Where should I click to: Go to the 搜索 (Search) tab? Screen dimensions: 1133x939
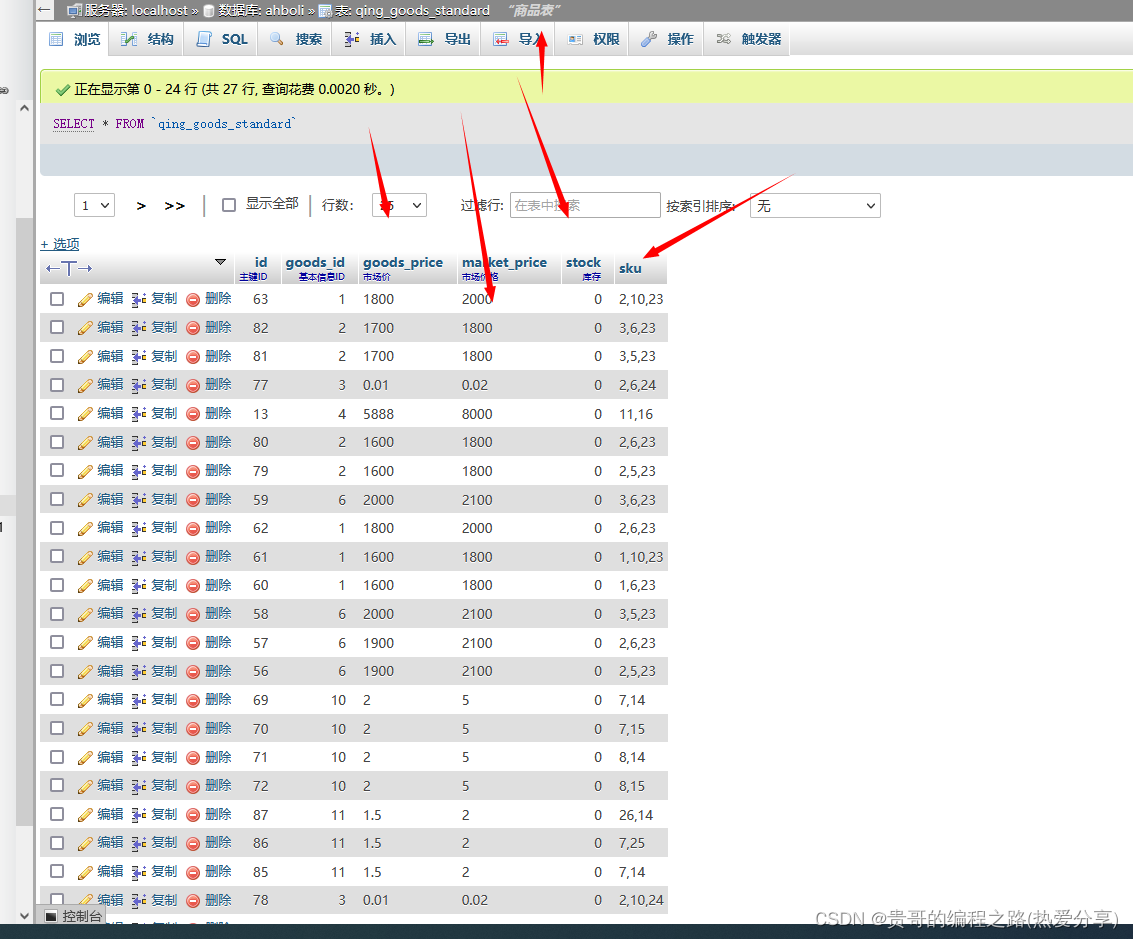pos(295,39)
